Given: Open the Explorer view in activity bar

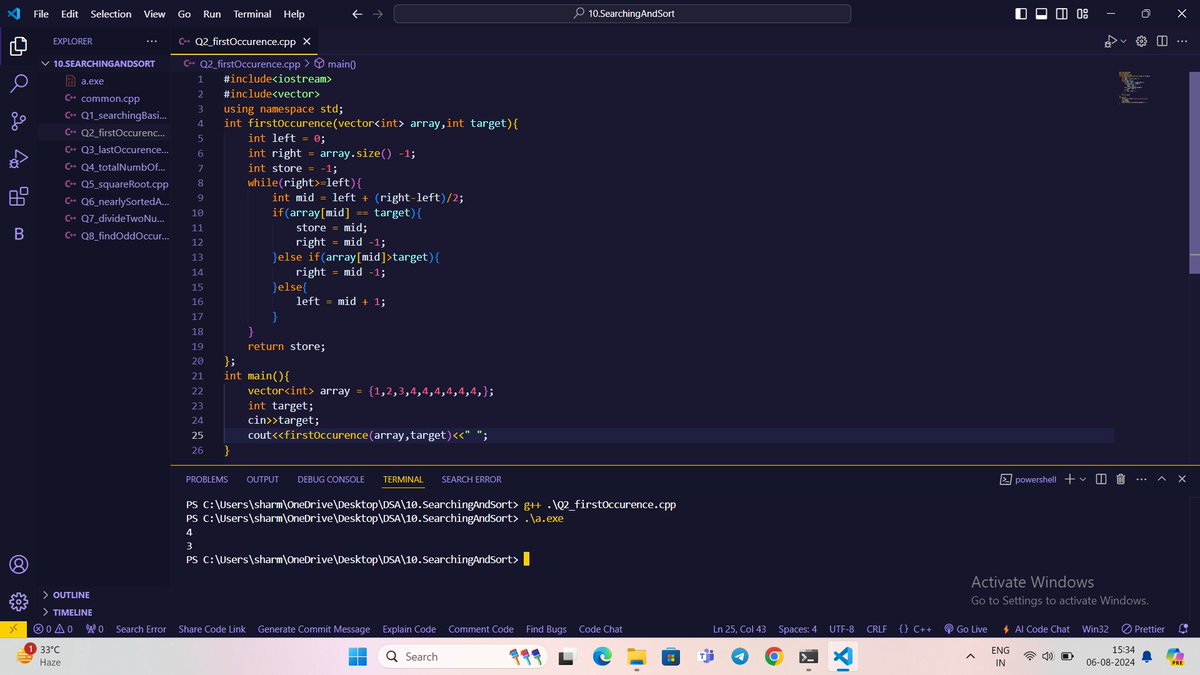Looking at the screenshot, I should coord(18,46).
